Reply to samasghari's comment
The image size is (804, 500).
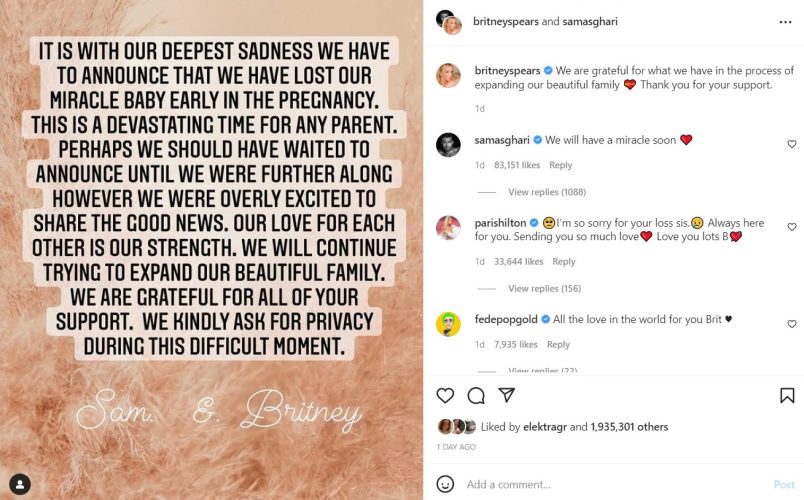click(560, 165)
